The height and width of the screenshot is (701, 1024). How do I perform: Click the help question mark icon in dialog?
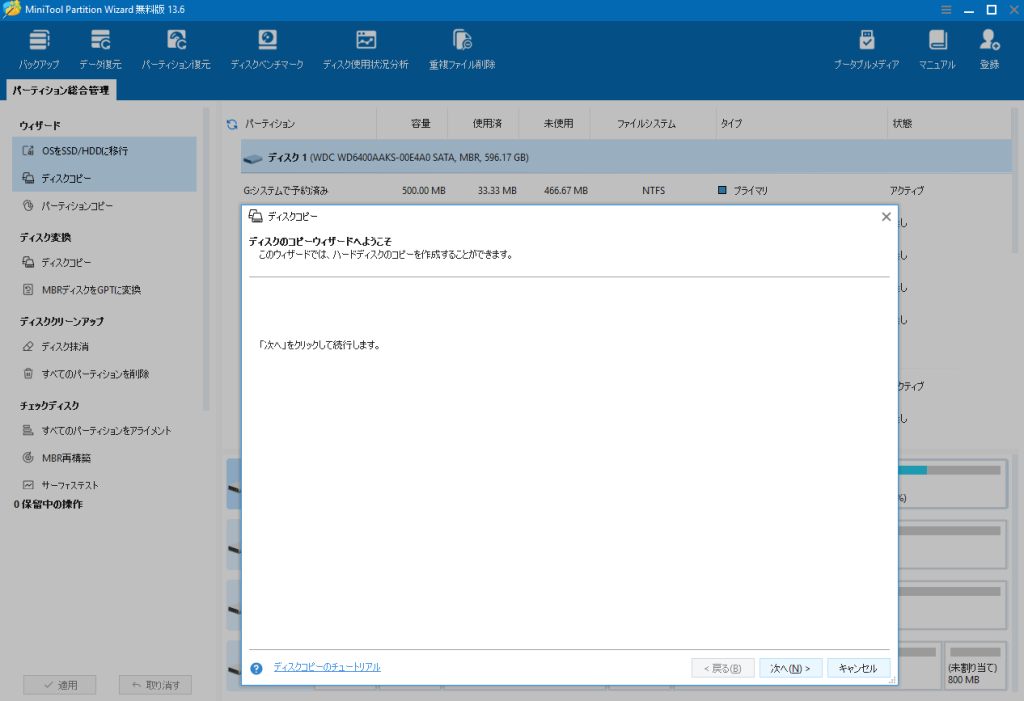[256, 668]
